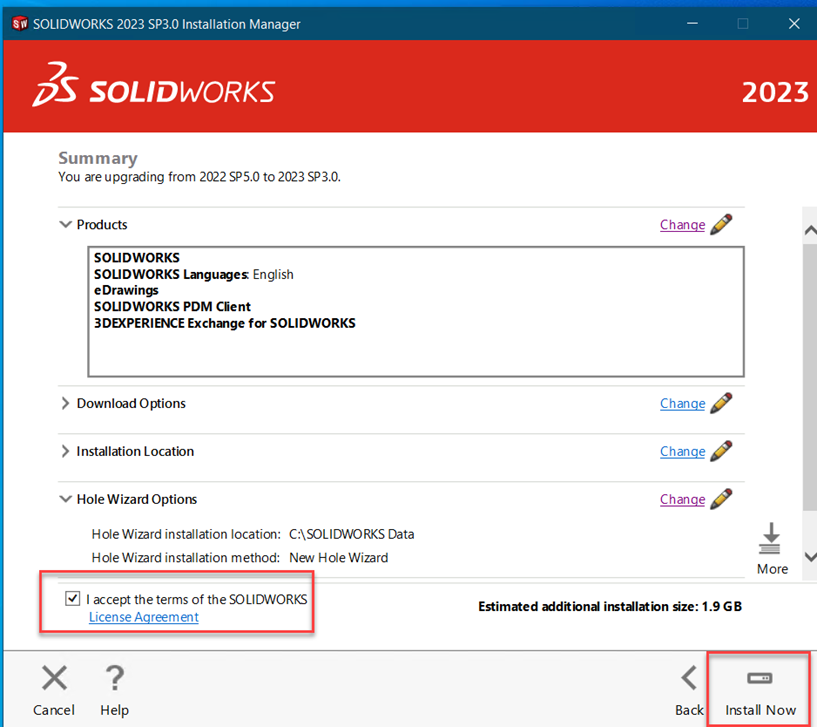Viewport: 817px width, 727px height.
Task: Click the More download arrow icon
Action: [x=771, y=539]
